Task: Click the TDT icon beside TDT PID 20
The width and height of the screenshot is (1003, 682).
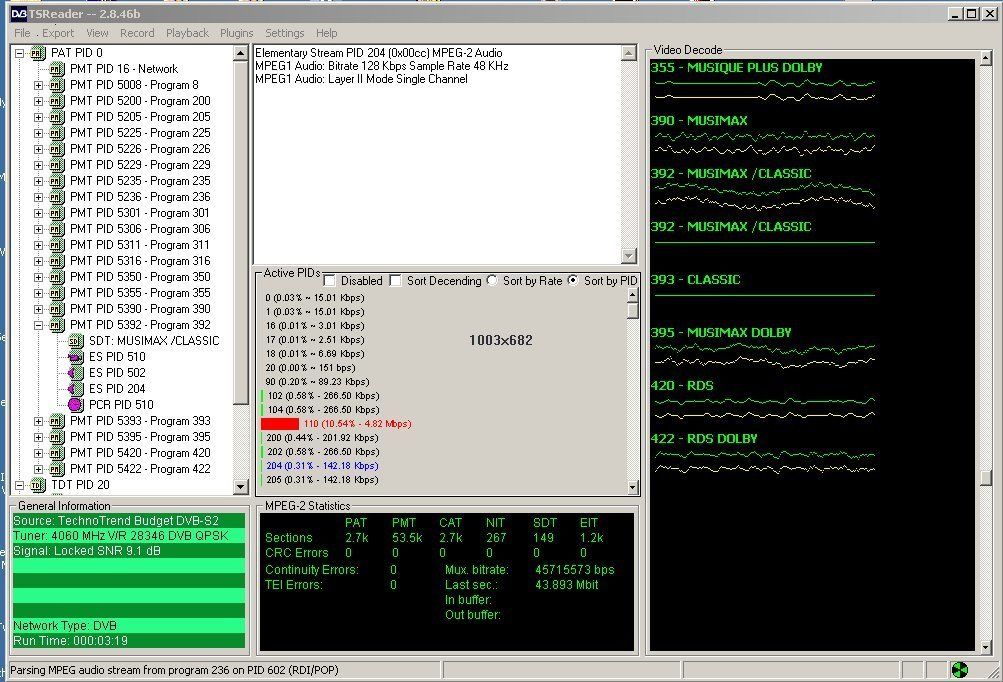Action: (x=38, y=486)
